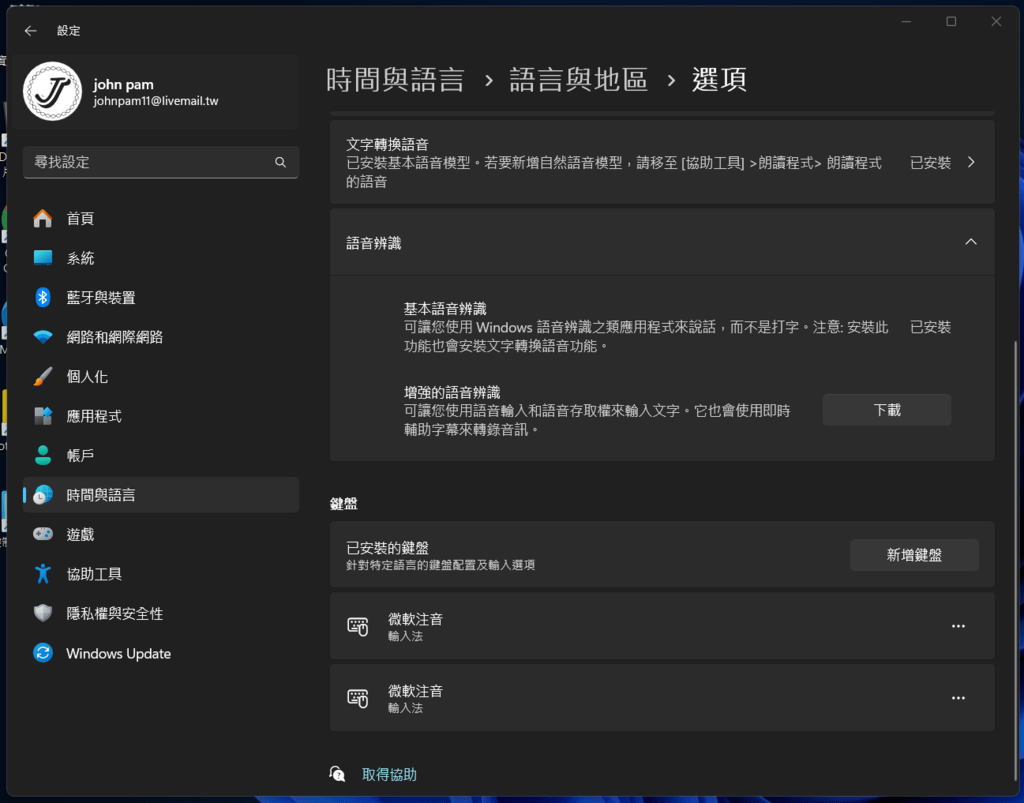The height and width of the screenshot is (803, 1024).
Task: Click the second 微軟注音 keyboard icon
Action: tap(358, 699)
